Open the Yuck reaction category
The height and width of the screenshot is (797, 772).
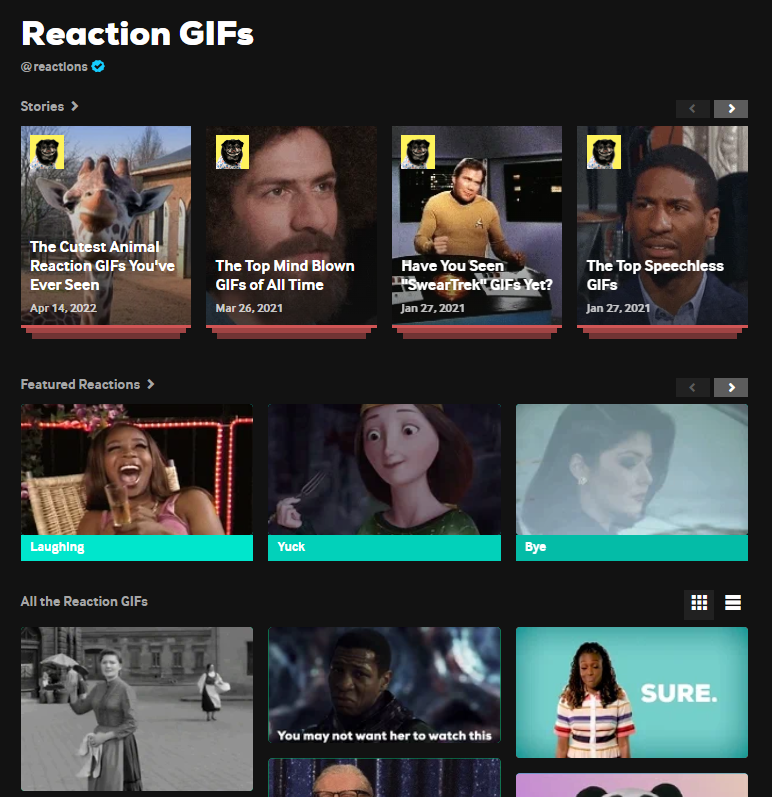coord(384,482)
